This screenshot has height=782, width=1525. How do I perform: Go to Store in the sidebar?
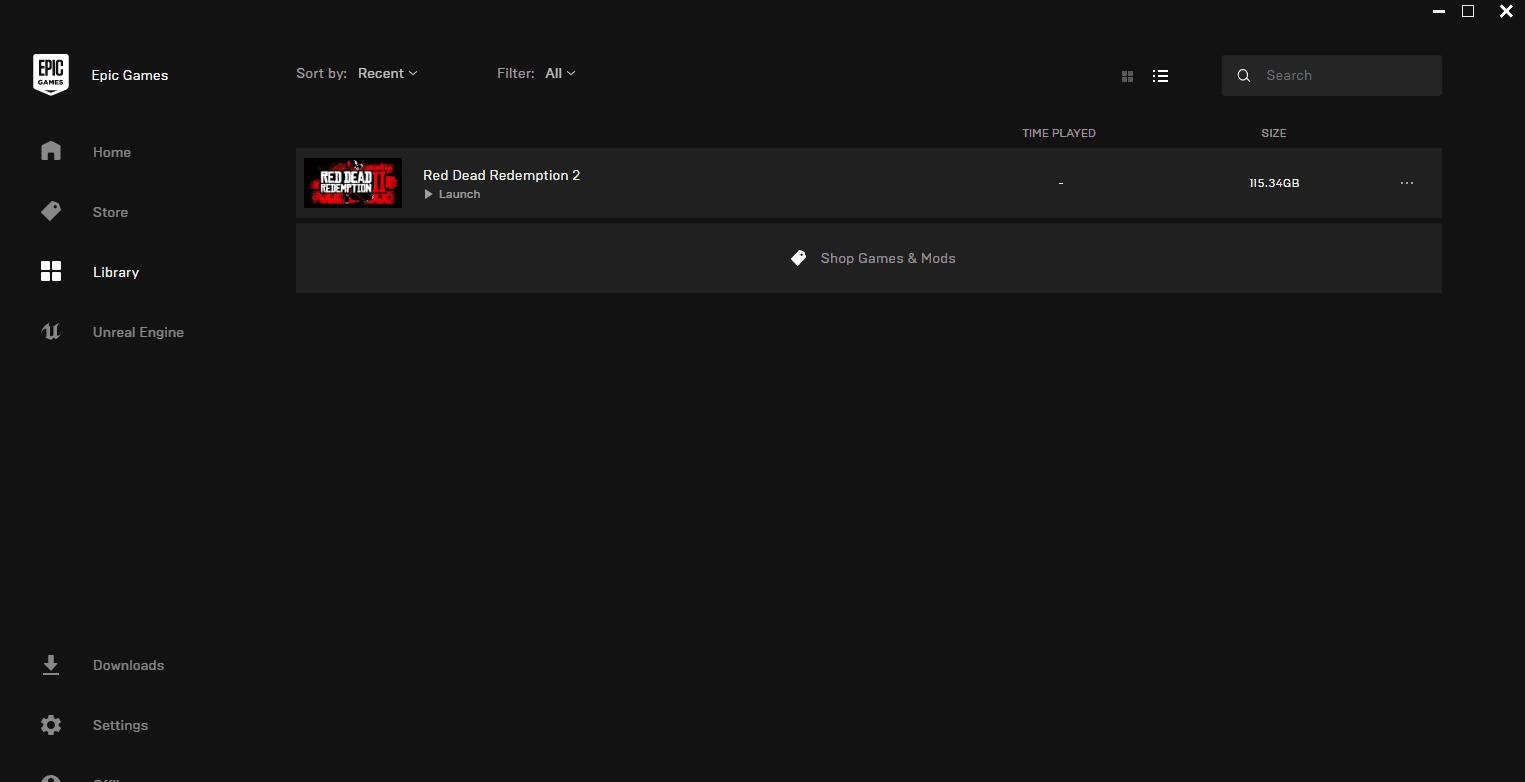[x=110, y=212]
